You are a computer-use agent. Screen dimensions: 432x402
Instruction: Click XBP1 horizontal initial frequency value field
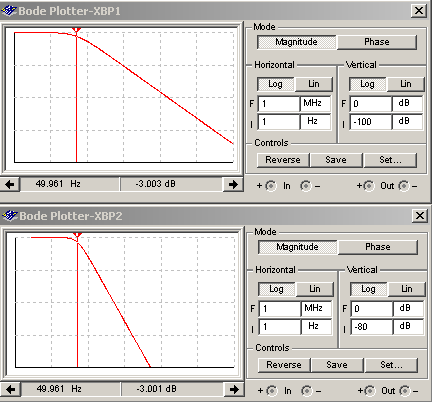[279, 122]
